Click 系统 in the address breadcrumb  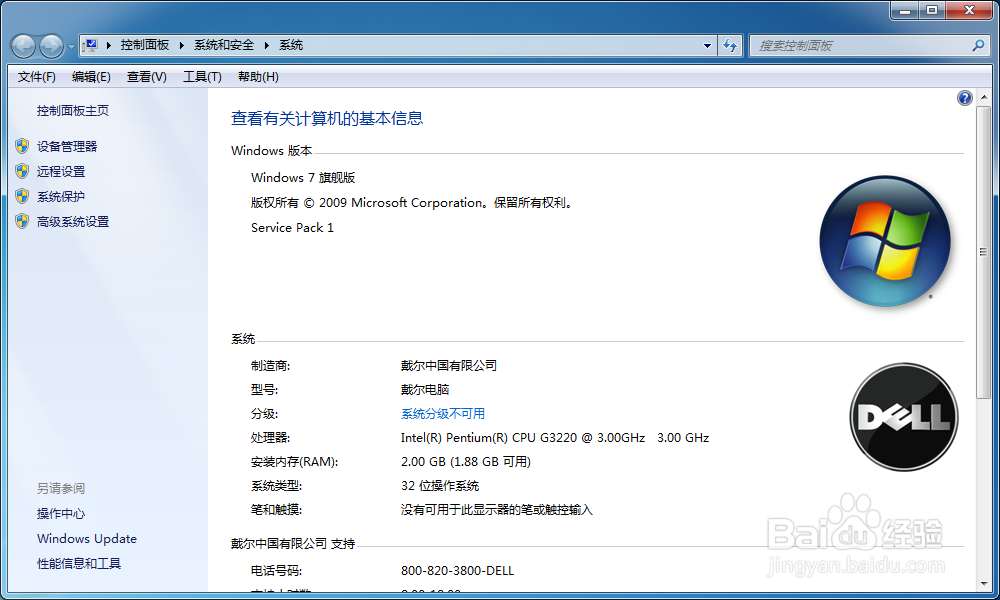click(x=291, y=45)
